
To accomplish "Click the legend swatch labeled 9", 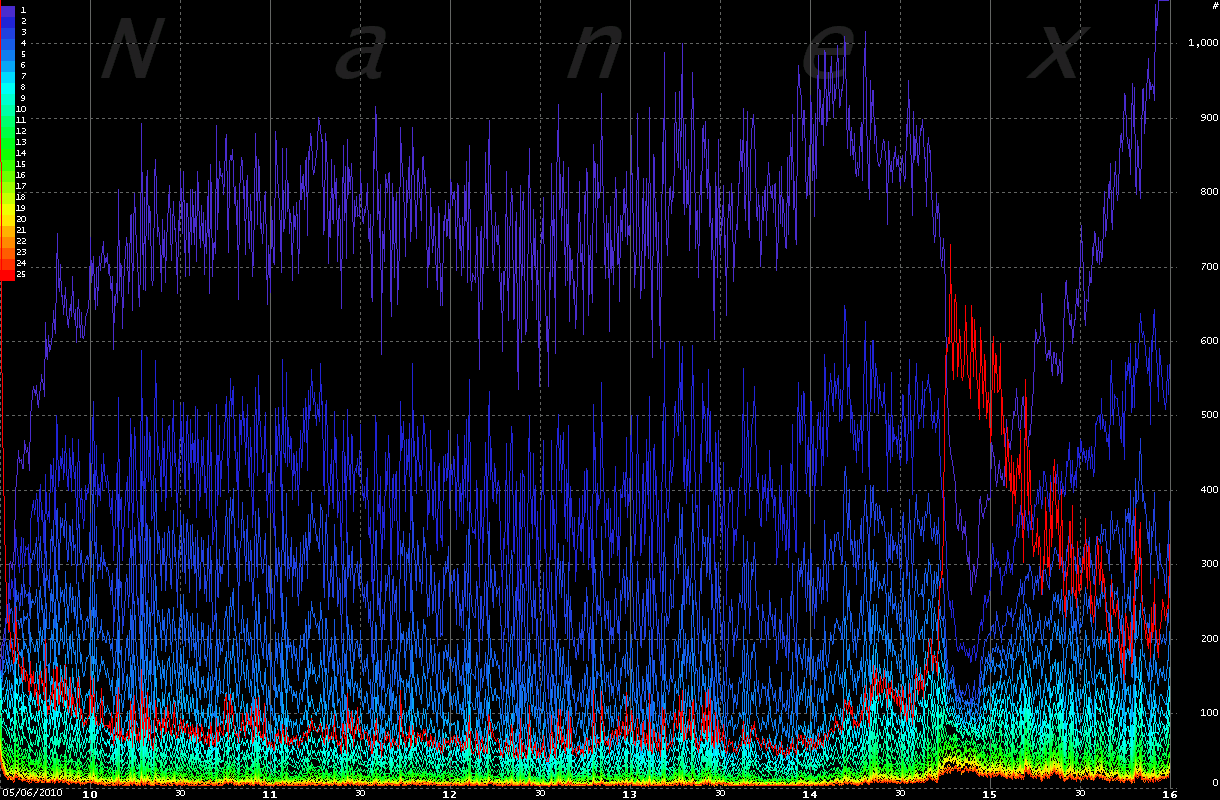I will click(7, 97).
